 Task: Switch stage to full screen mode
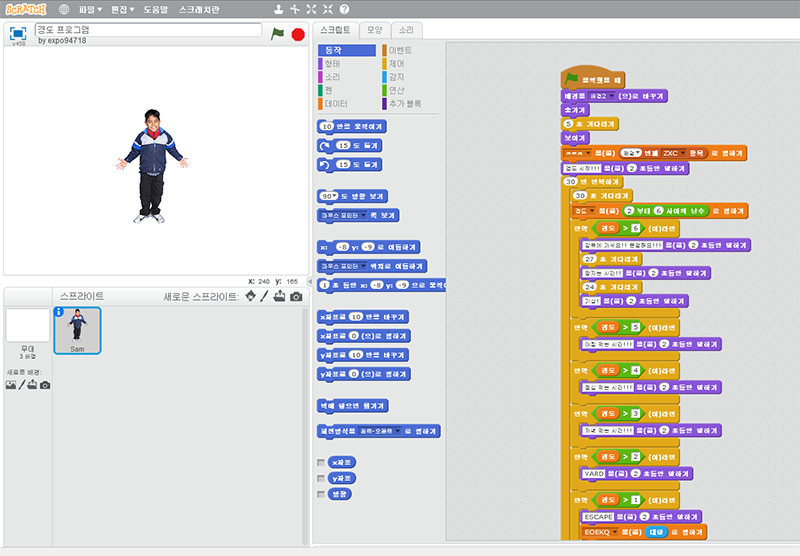pos(18,33)
